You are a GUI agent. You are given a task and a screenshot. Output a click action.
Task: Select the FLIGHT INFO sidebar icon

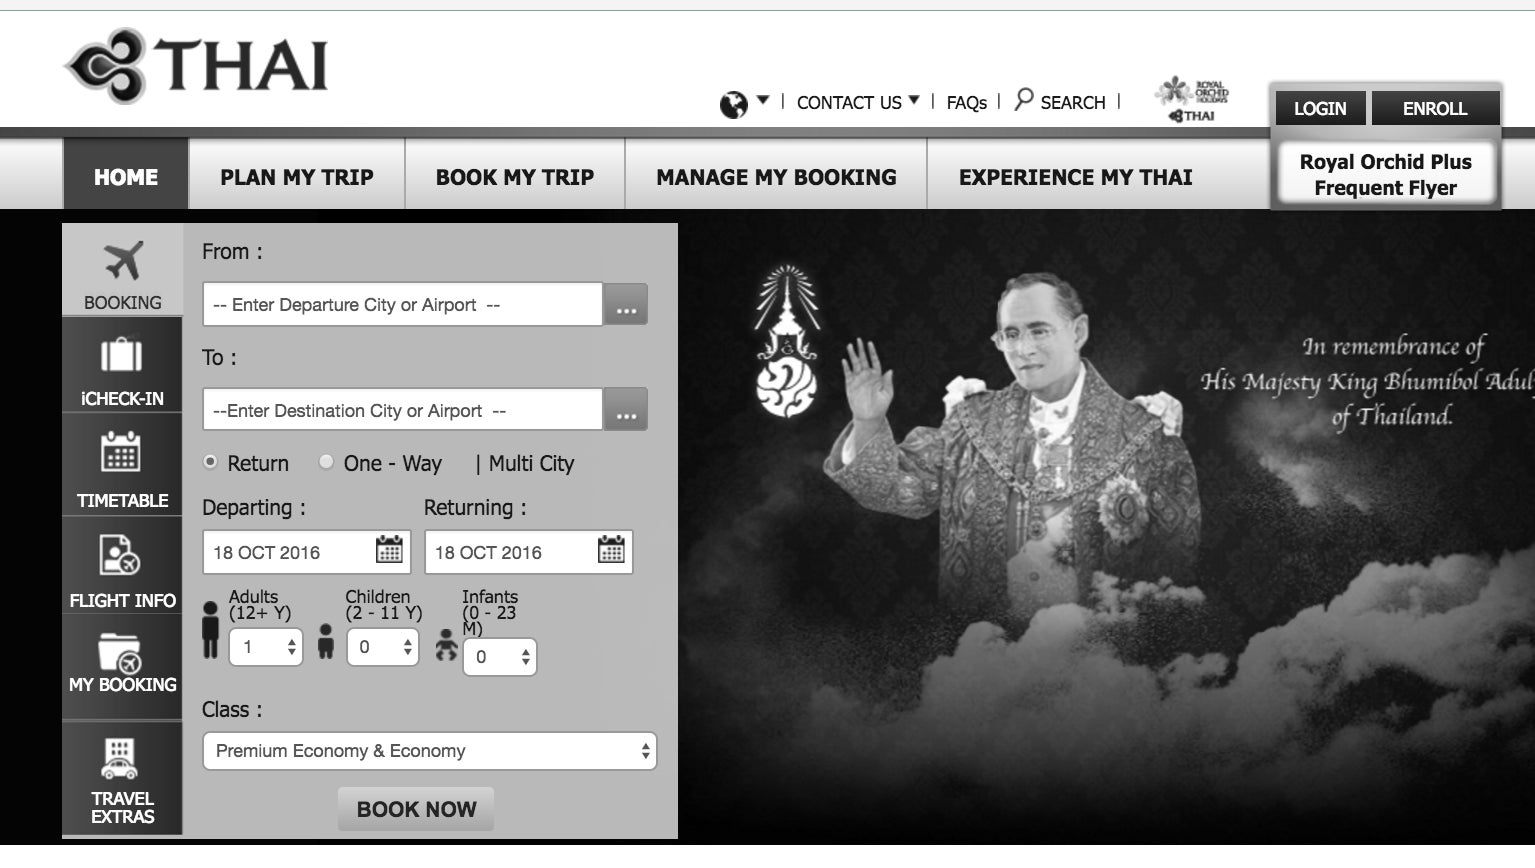pos(120,555)
